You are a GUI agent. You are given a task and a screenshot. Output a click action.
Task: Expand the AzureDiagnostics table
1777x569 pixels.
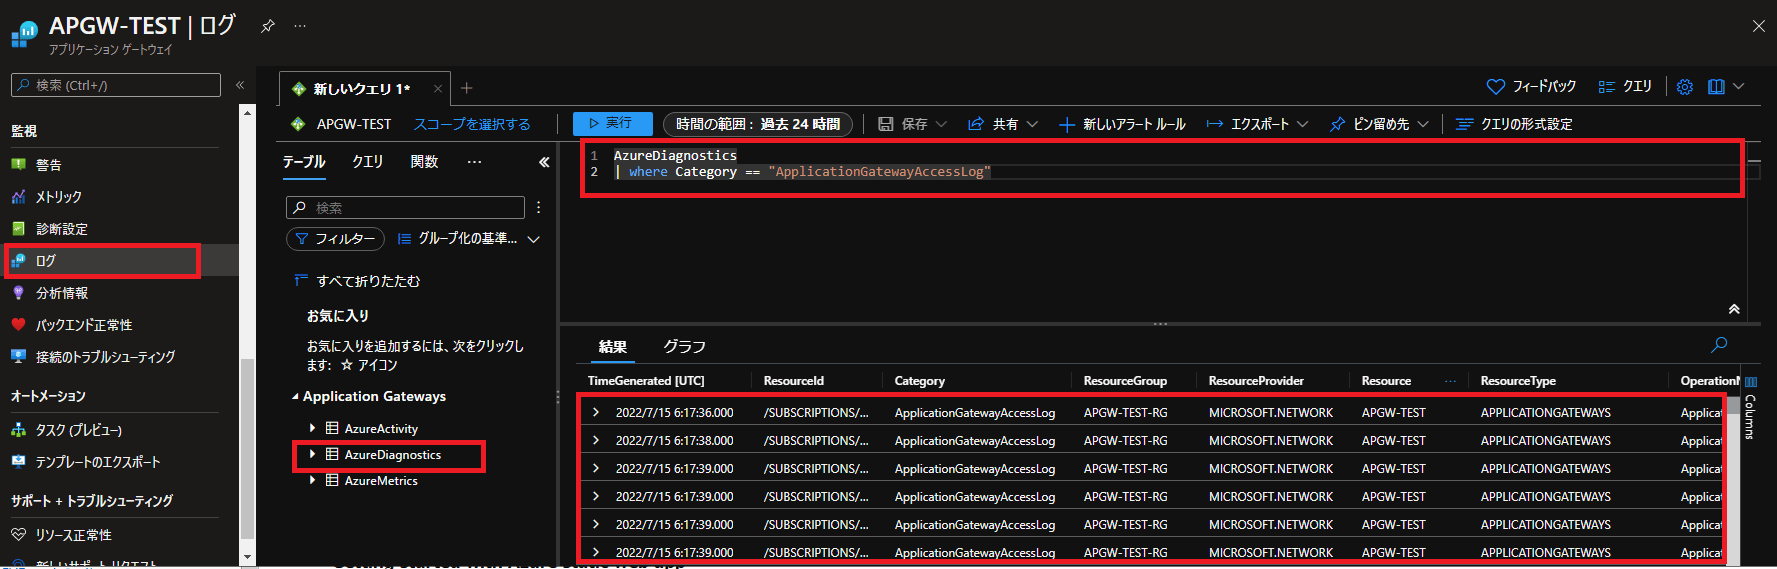tap(312, 454)
